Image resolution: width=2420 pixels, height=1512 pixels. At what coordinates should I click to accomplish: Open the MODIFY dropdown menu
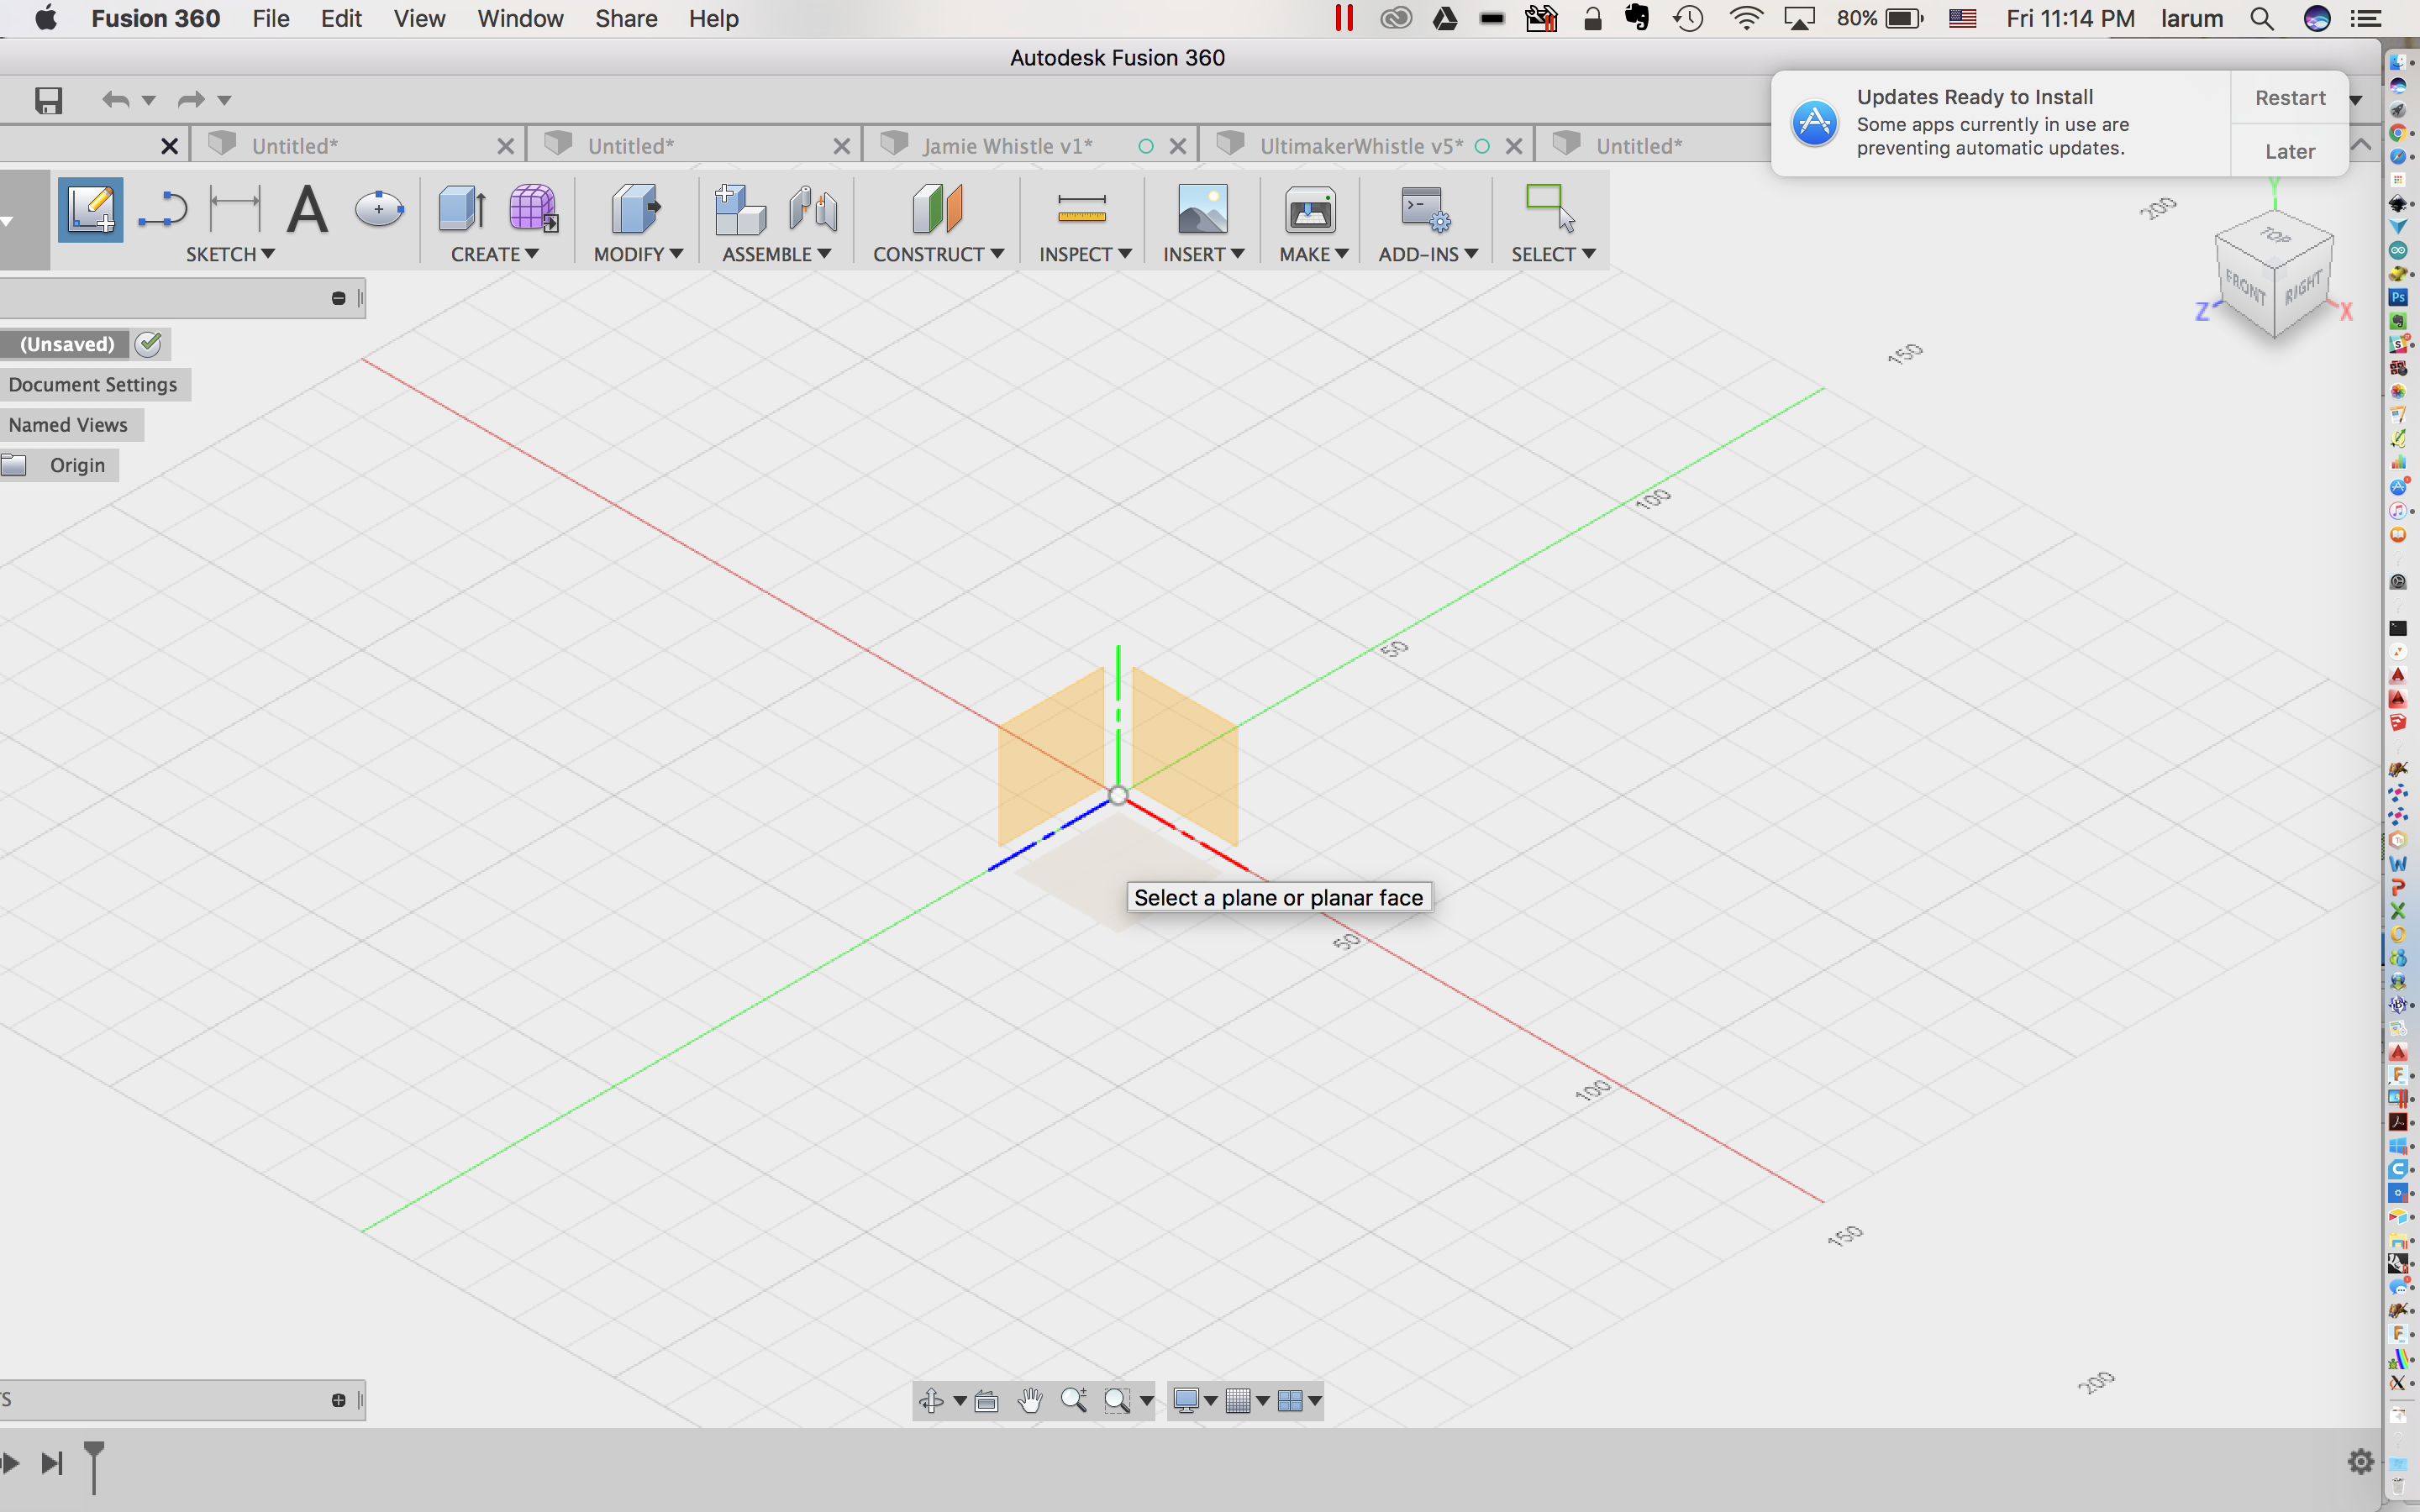pyautogui.click(x=638, y=254)
